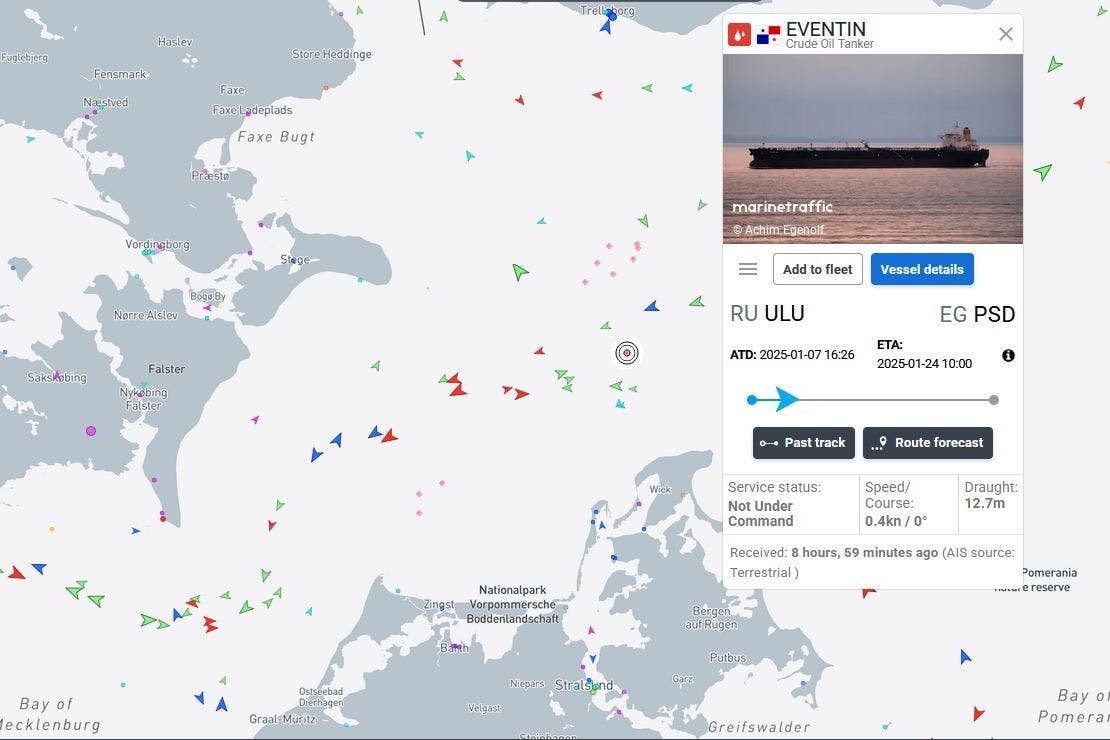Open Vessel details for EVENTIN
This screenshot has height=740, width=1110.
click(x=921, y=269)
